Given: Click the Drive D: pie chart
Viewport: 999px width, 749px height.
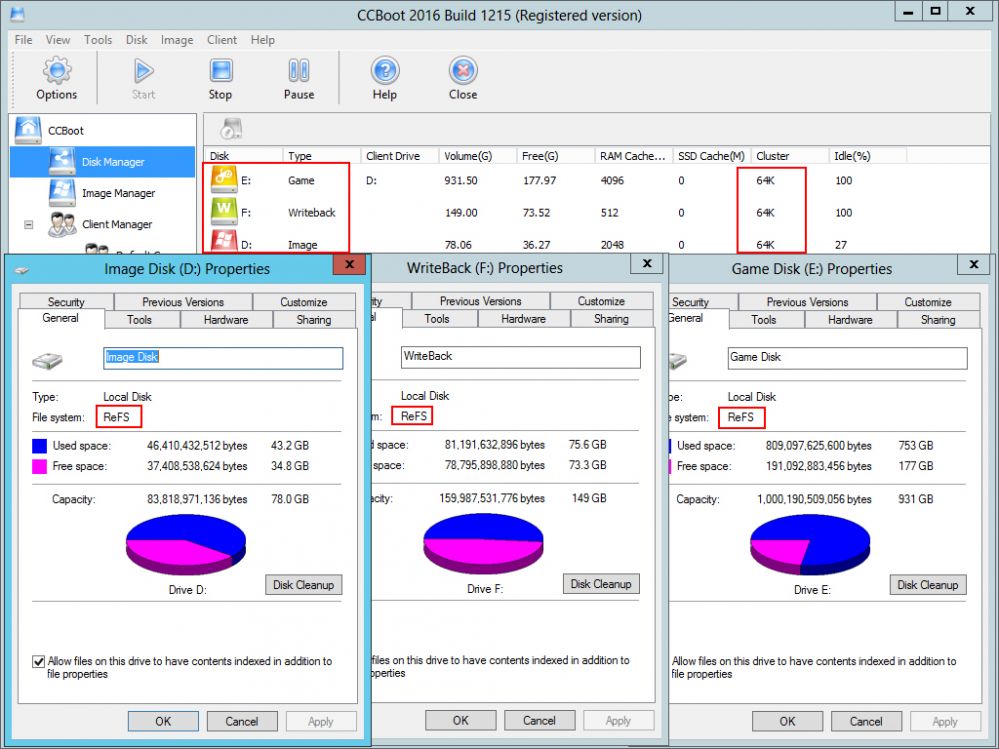Looking at the screenshot, I should coord(185,545).
